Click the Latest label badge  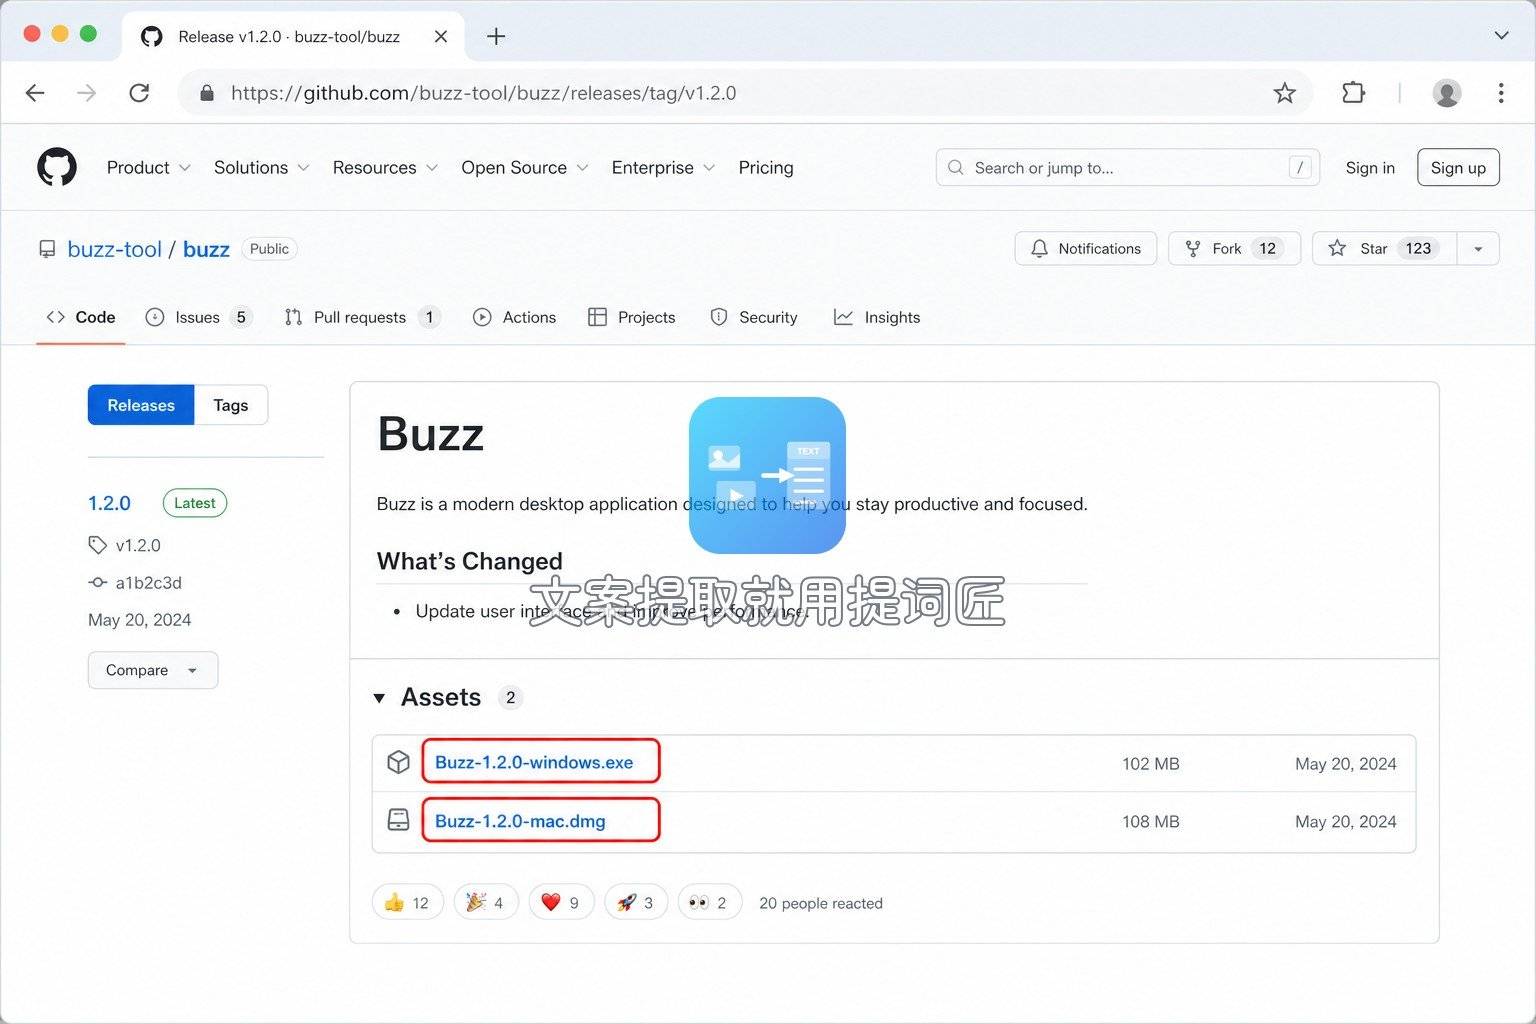coord(195,503)
